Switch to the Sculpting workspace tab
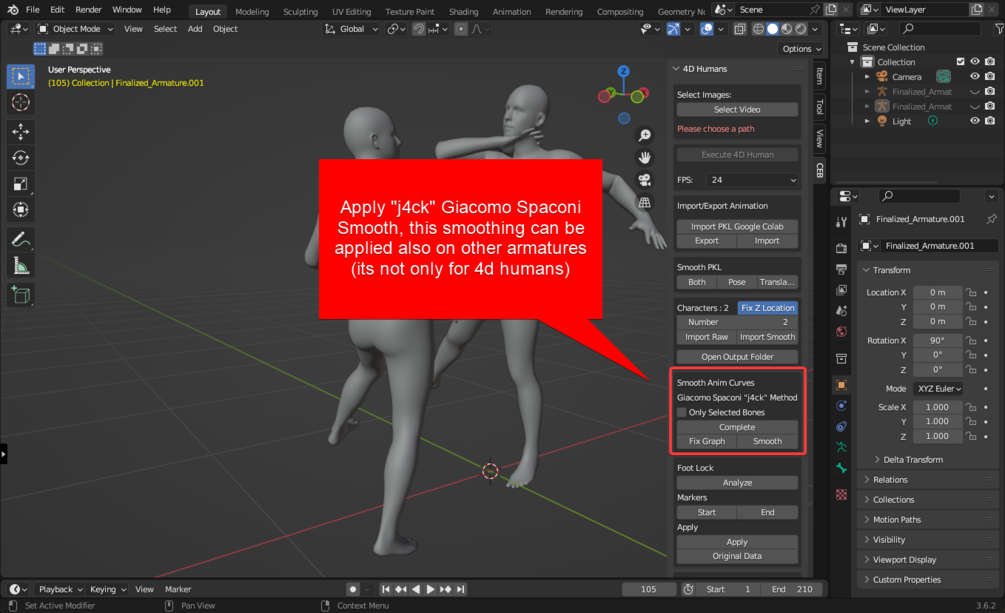 pyautogui.click(x=301, y=12)
